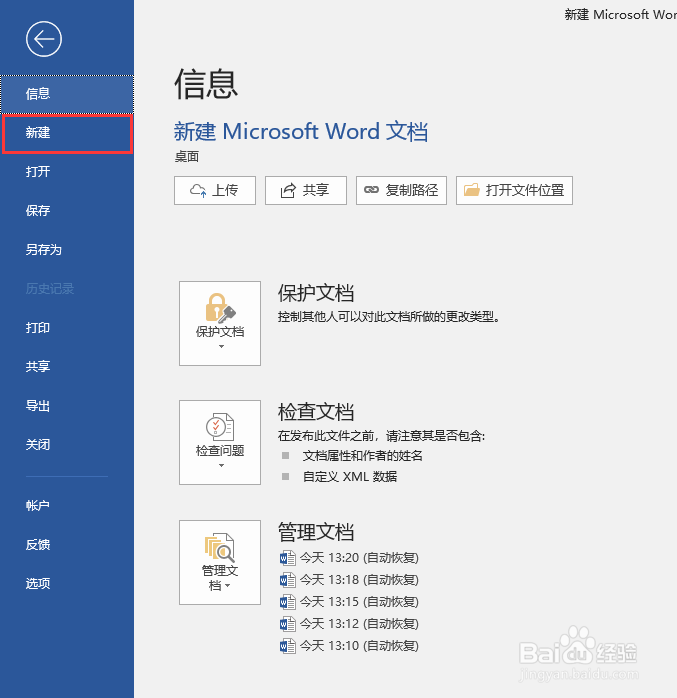This screenshot has width=677, height=698.
Task: Select 导出 in the sidebar
Action: click(67, 406)
